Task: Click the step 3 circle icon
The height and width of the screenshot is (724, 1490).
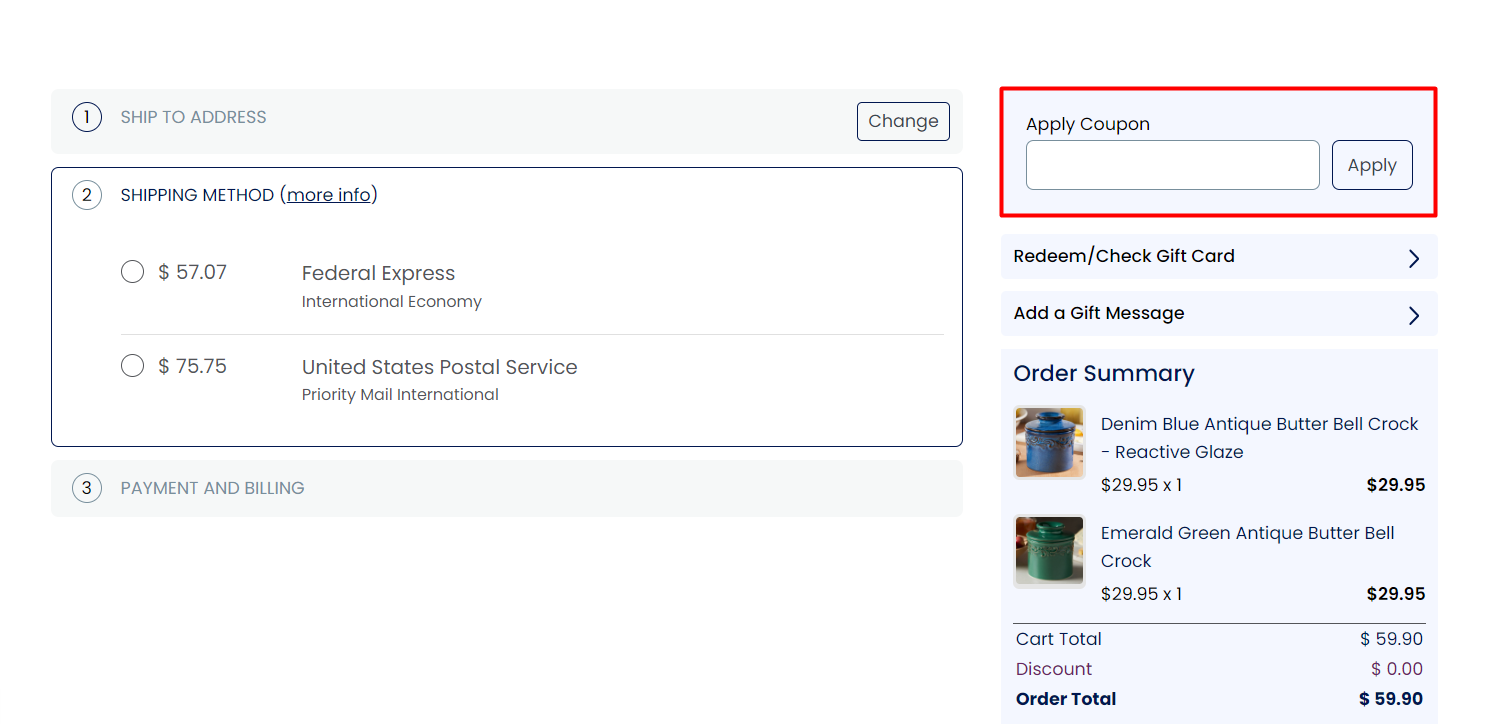Action: click(87, 488)
